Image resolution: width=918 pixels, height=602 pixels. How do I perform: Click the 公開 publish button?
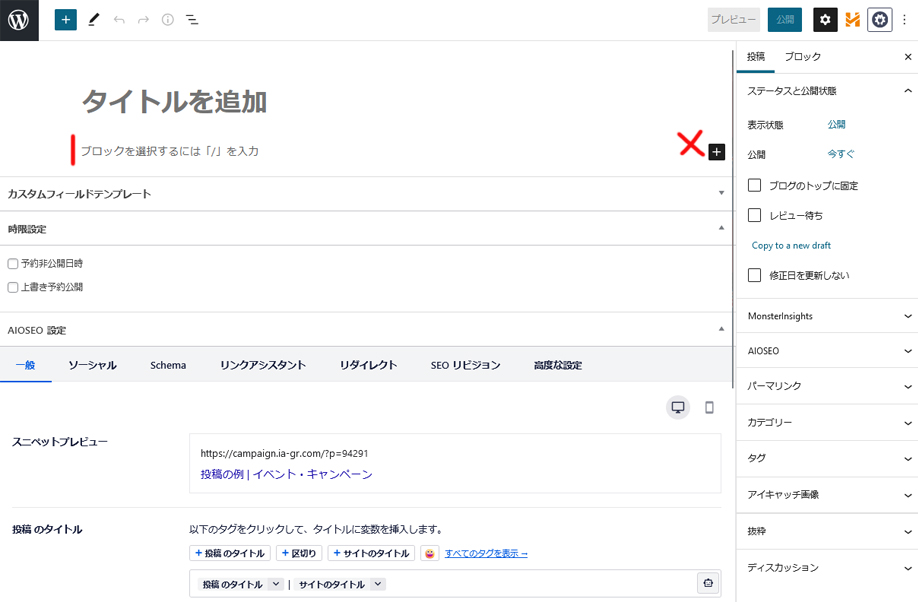coord(784,19)
